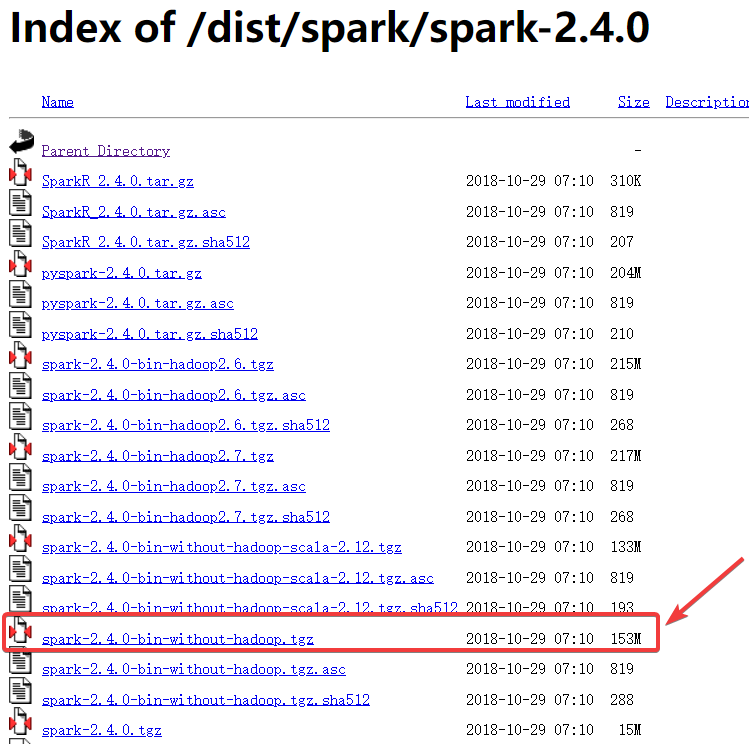The width and height of the screenshot is (749, 744).
Task: Download spark-2.4.0-bin-without-hadoop.tgz
Action: (x=178, y=639)
